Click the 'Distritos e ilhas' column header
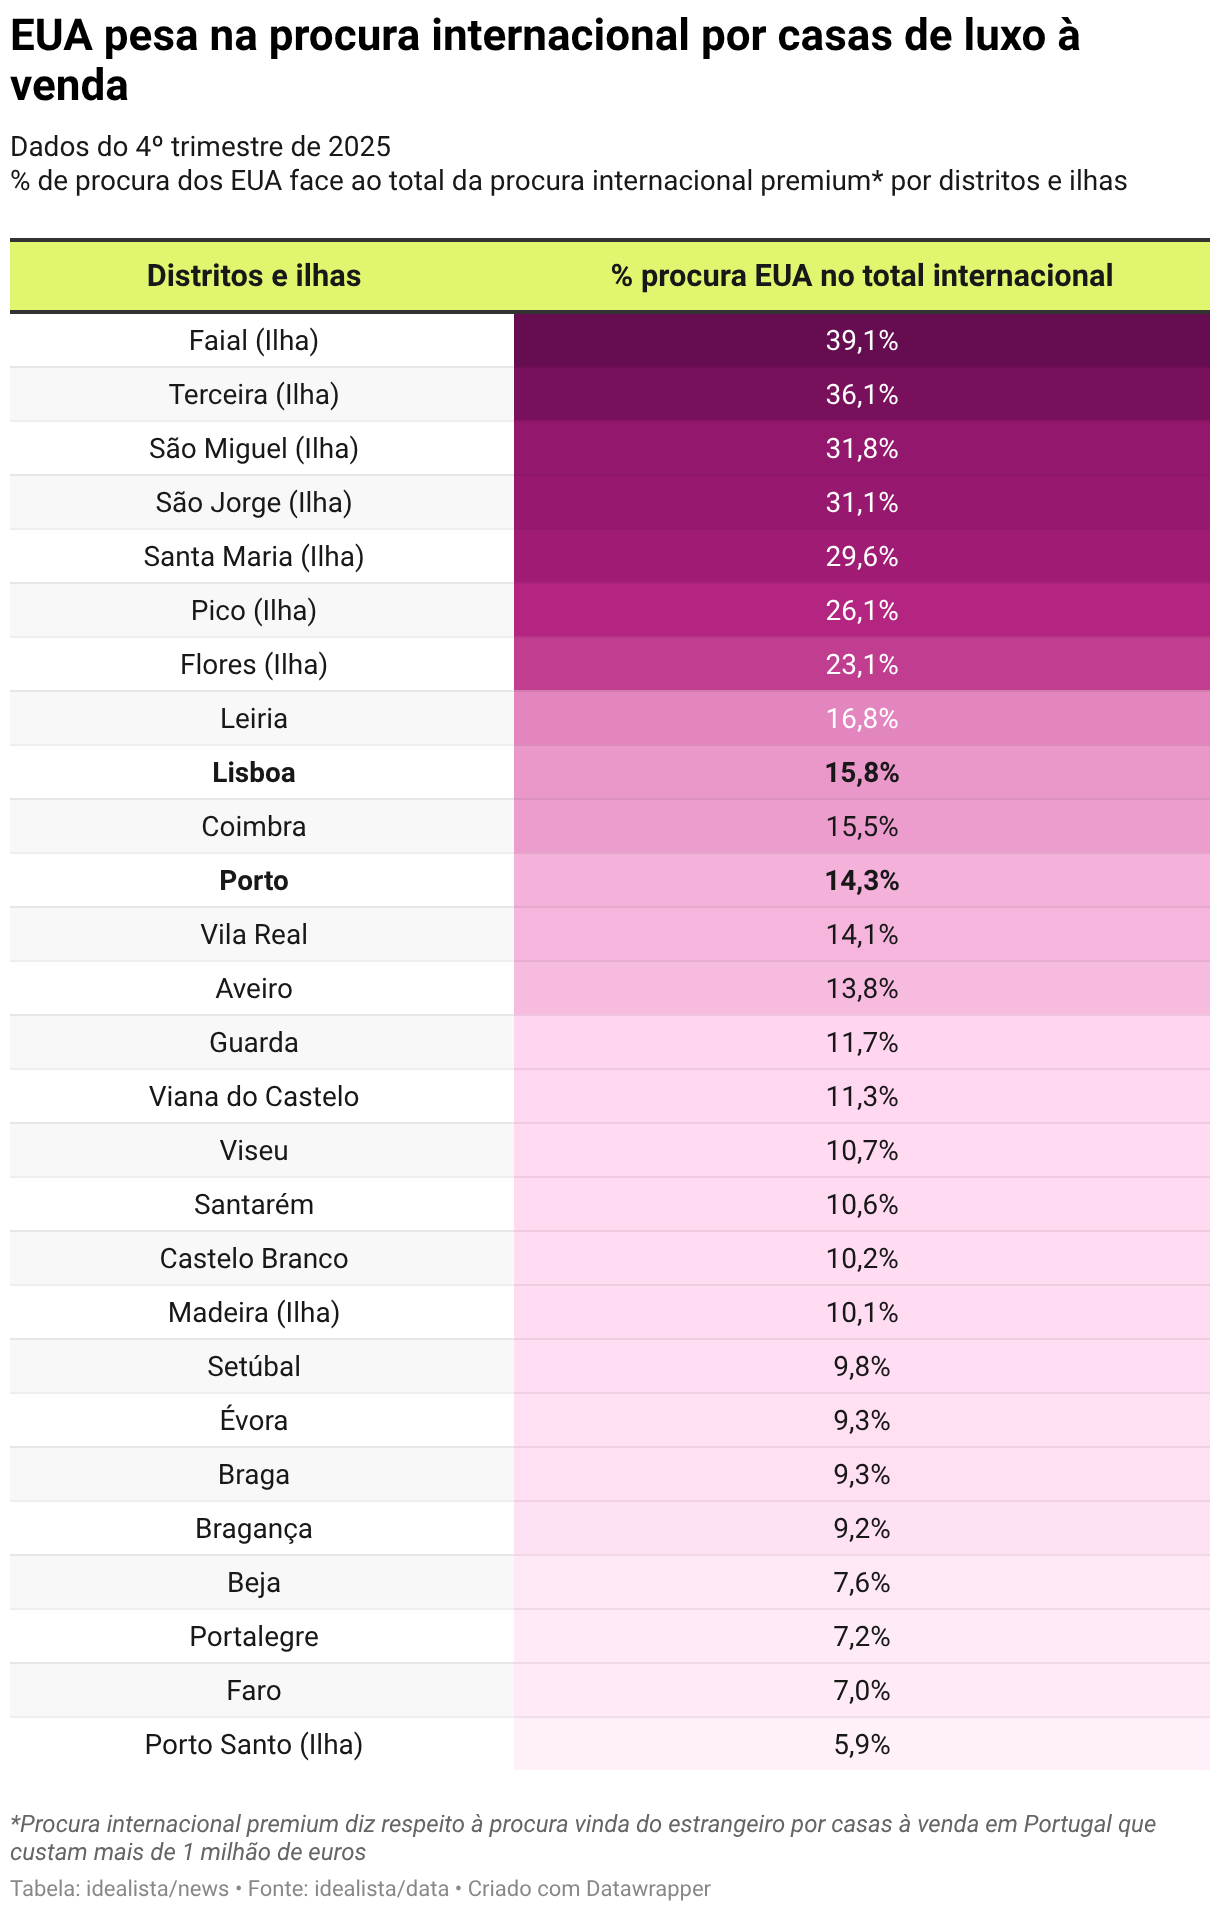 coord(254,276)
